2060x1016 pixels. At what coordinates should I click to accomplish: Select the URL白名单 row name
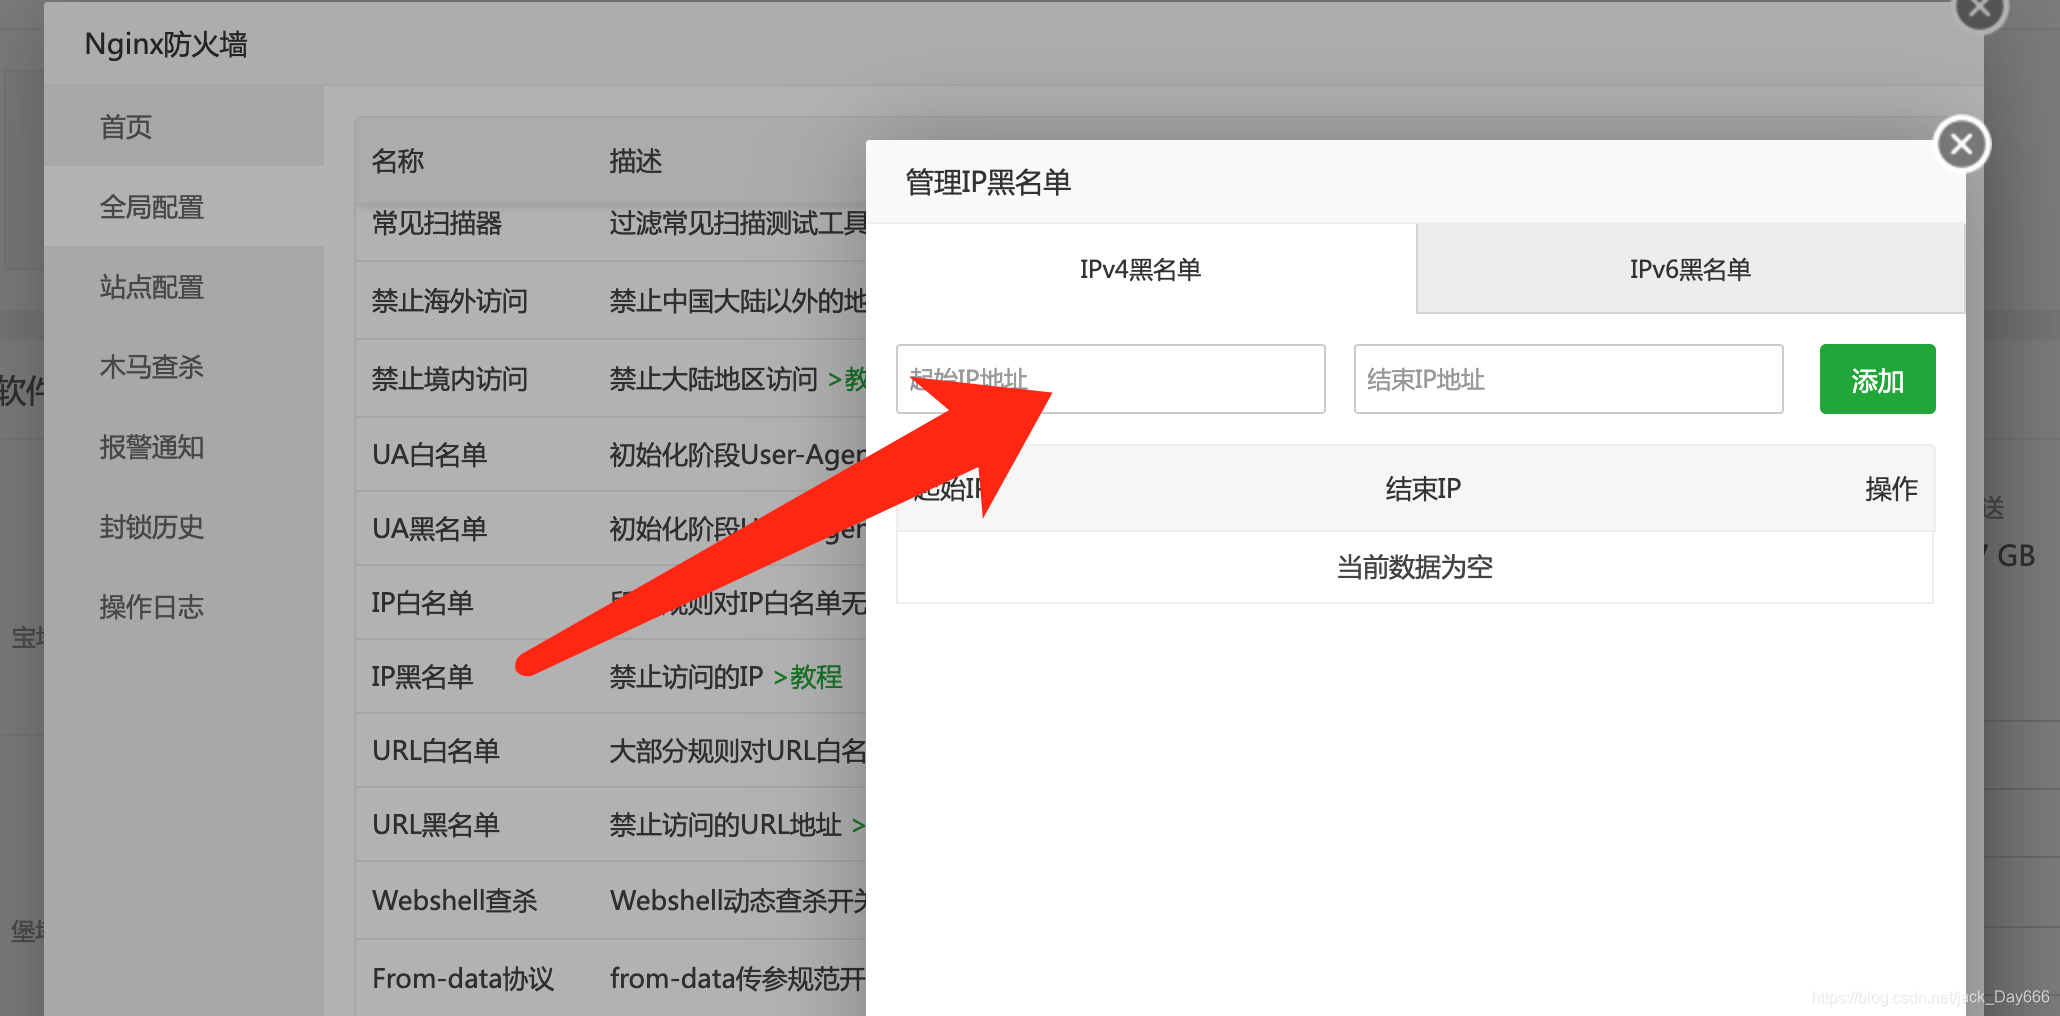click(436, 751)
